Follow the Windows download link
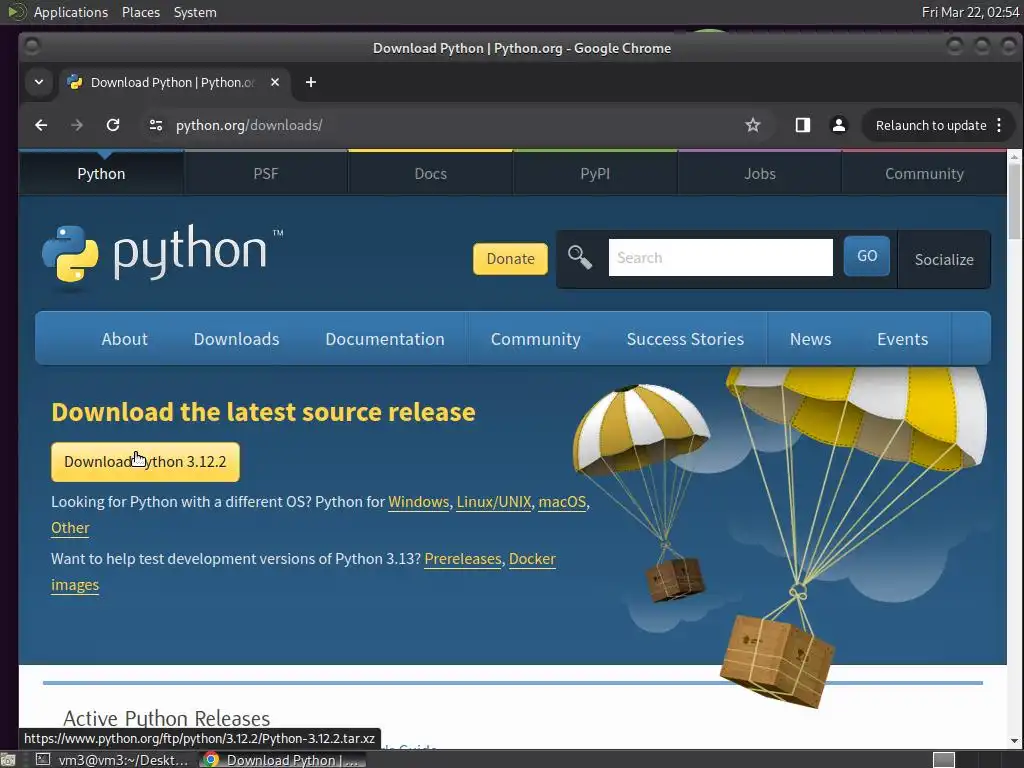1024x768 pixels. point(419,502)
